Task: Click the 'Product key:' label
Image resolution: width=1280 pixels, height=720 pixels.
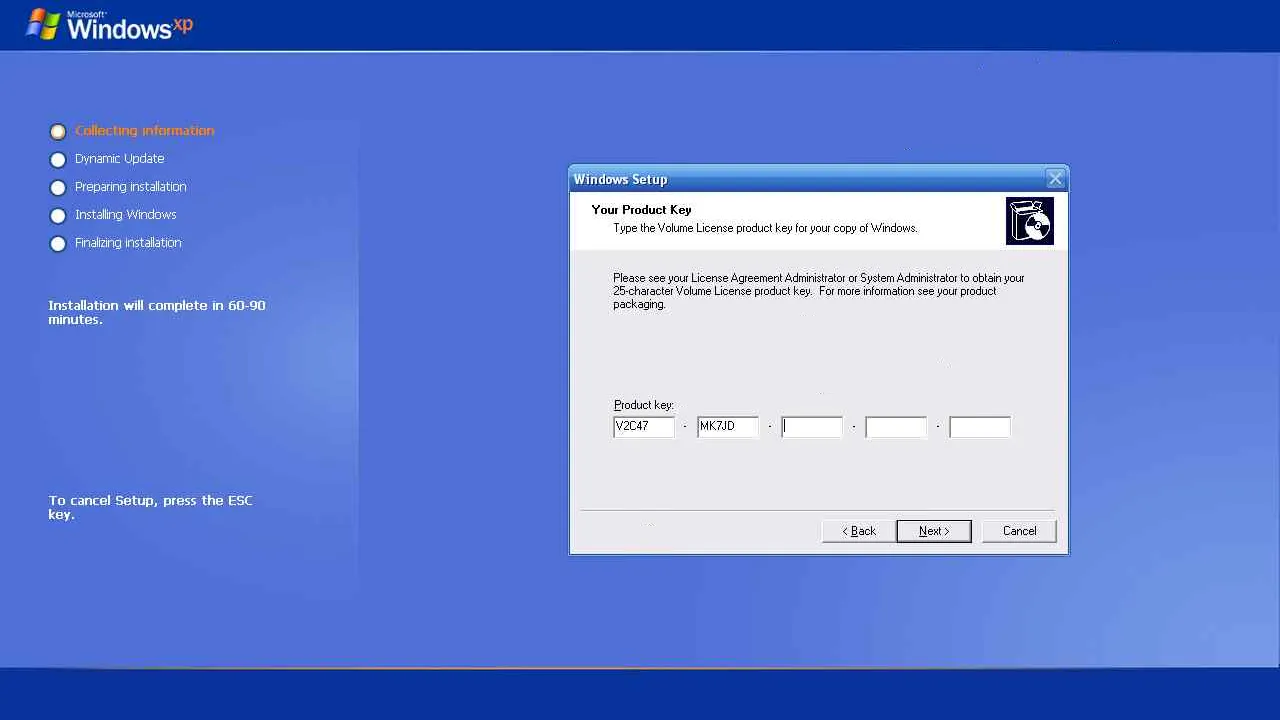Action: [644, 405]
